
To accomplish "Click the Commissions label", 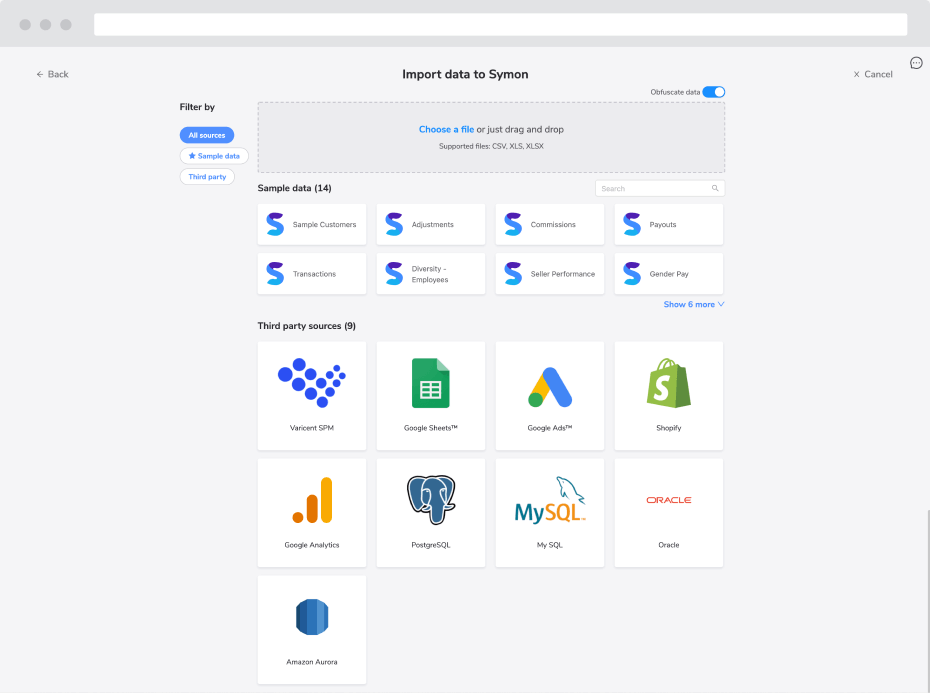I will (553, 224).
